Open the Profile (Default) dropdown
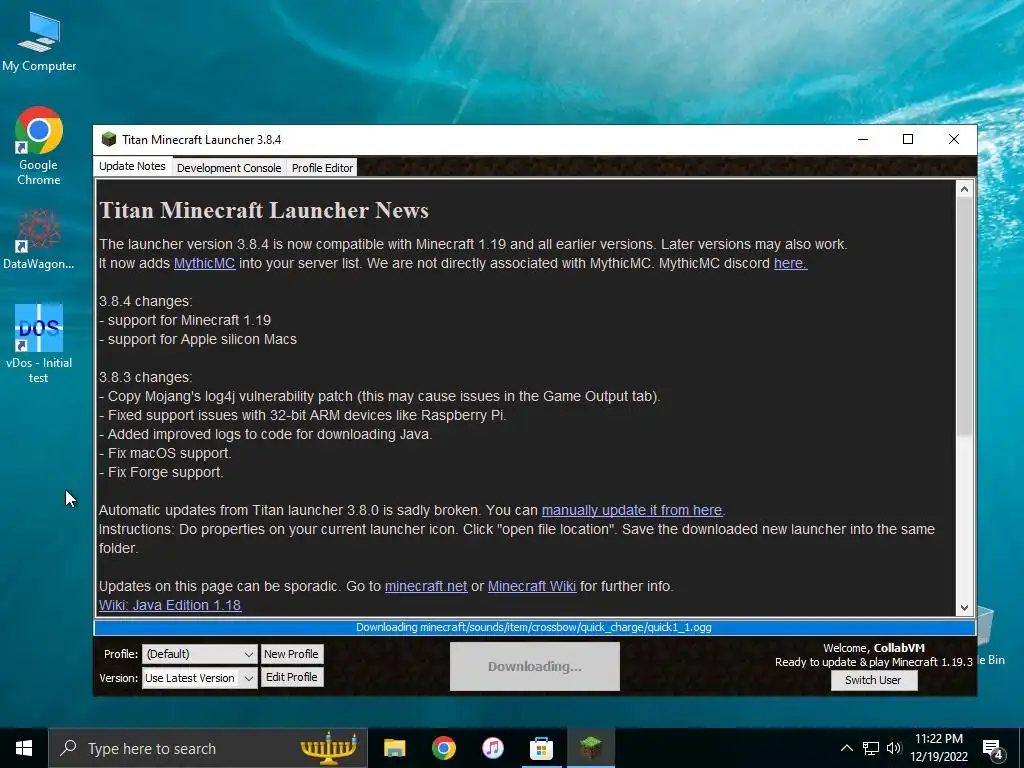Viewport: 1024px width, 768px height. click(x=200, y=654)
